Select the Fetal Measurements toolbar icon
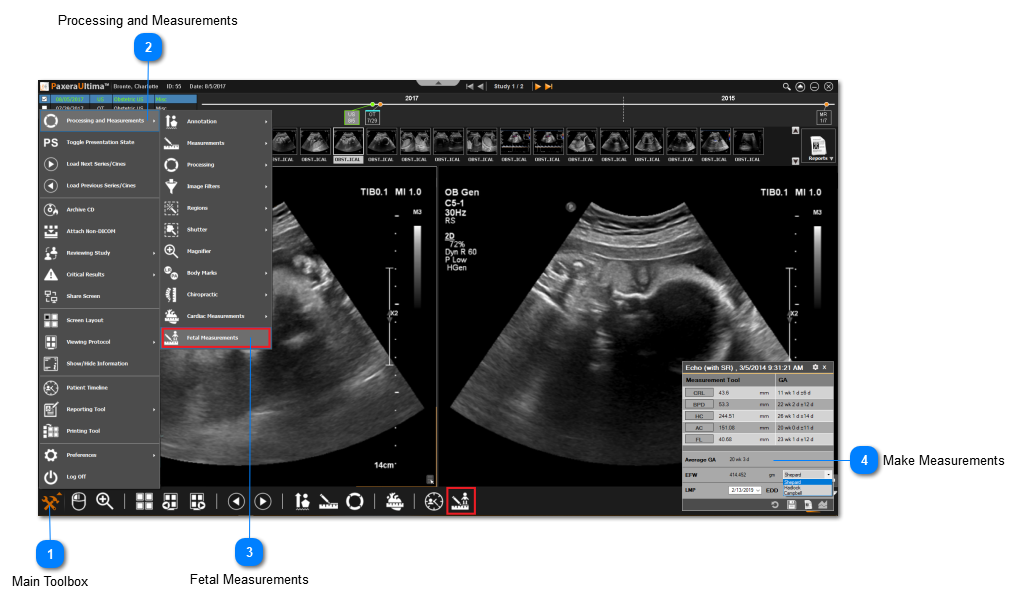The image size is (1021, 605). point(460,501)
